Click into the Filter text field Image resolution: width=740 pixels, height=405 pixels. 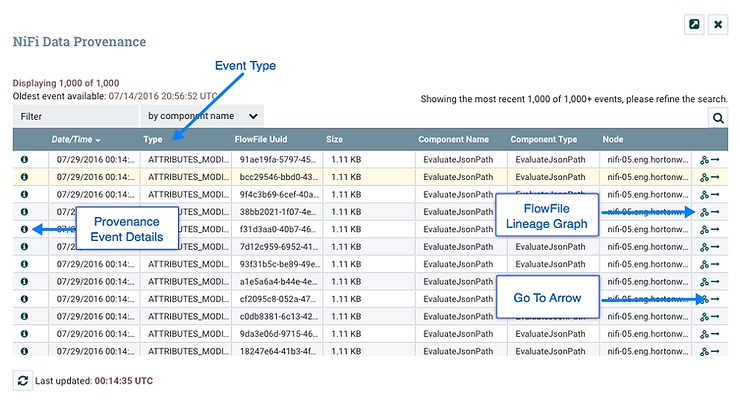click(76, 116)
